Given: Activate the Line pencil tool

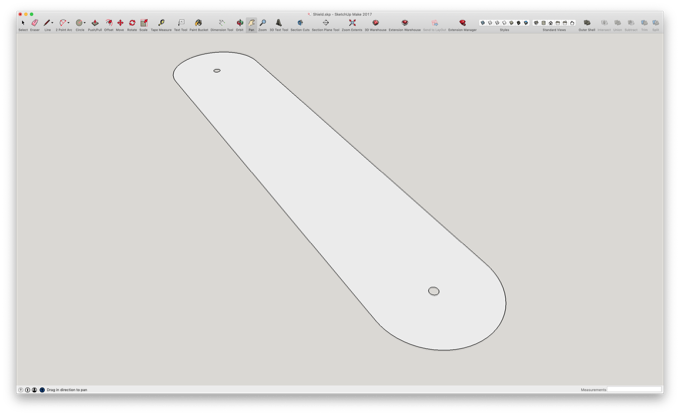Looking at the screenshot, I should 46,23.
